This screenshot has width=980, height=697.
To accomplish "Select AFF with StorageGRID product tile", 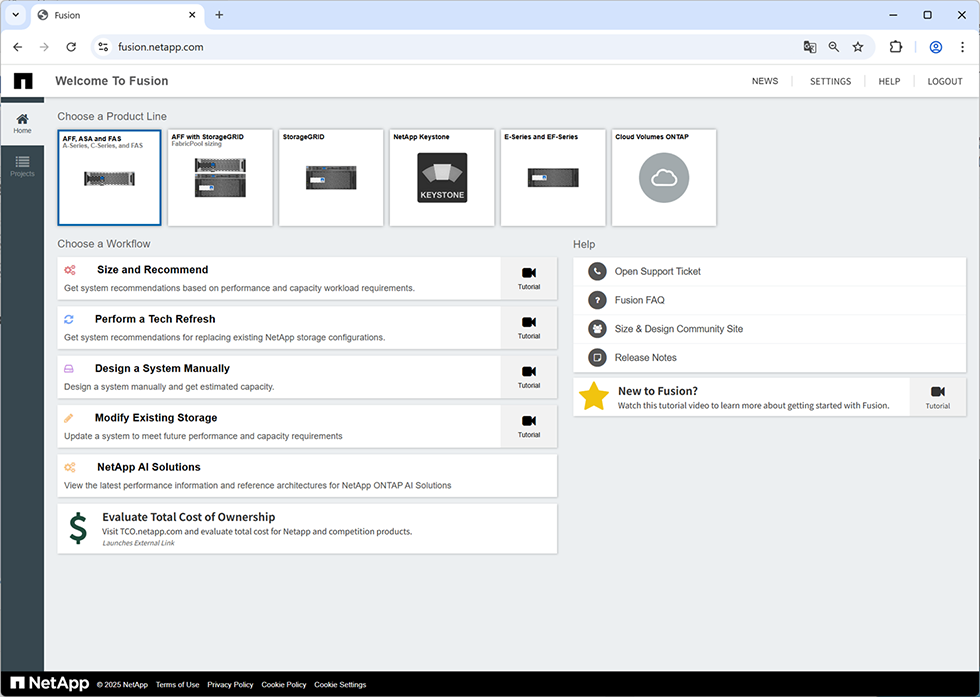I will (220, 178).
